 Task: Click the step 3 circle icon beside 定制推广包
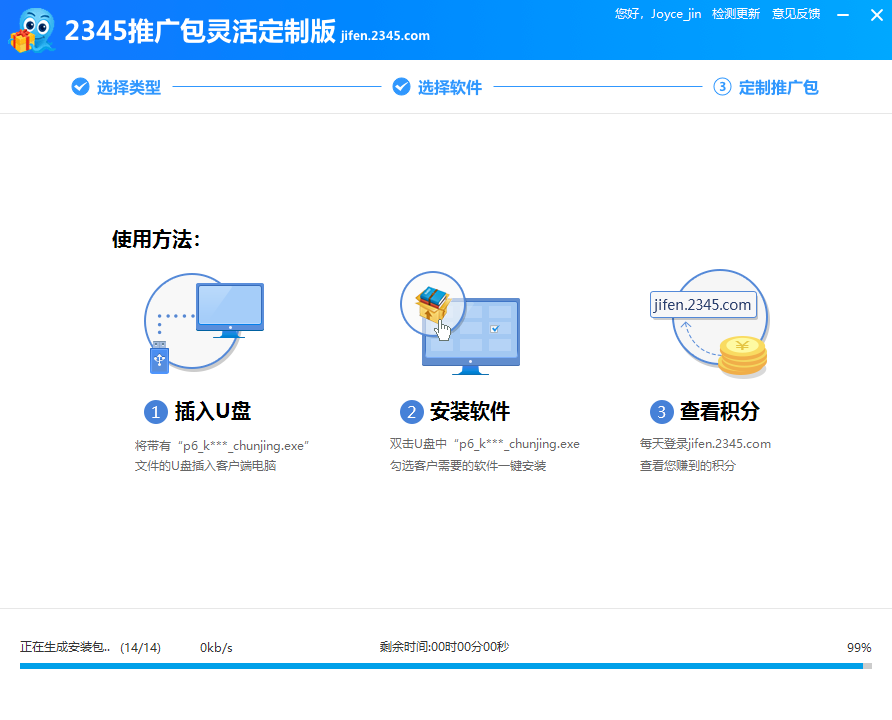[722, 87]
